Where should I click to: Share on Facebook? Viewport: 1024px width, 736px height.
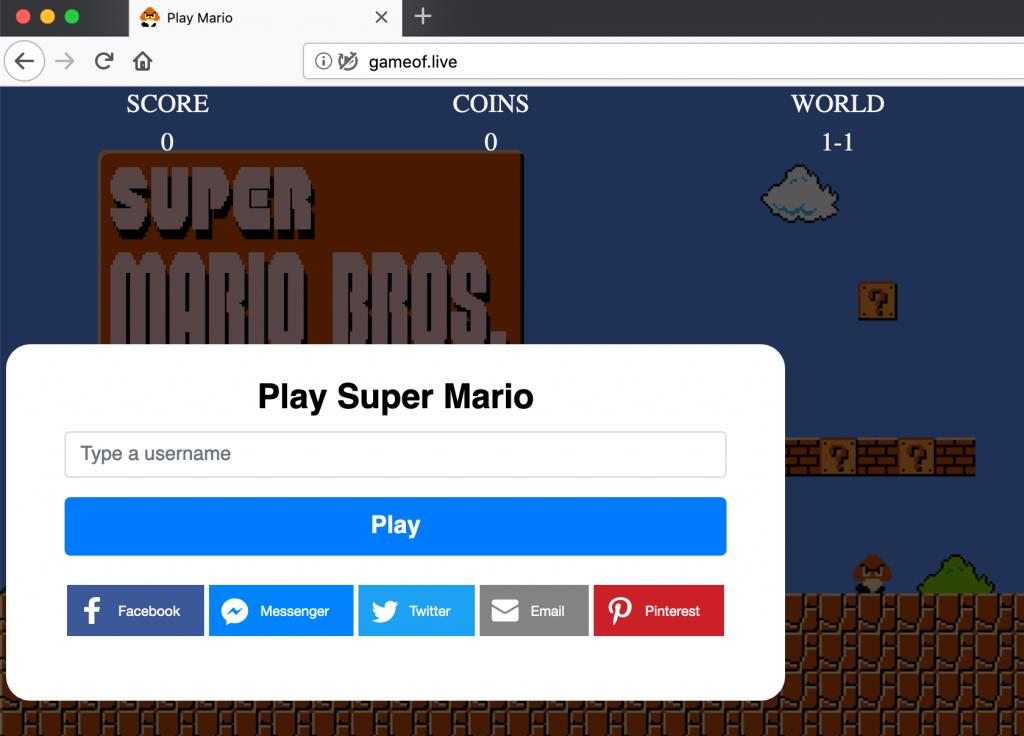(x=135, y=611)
